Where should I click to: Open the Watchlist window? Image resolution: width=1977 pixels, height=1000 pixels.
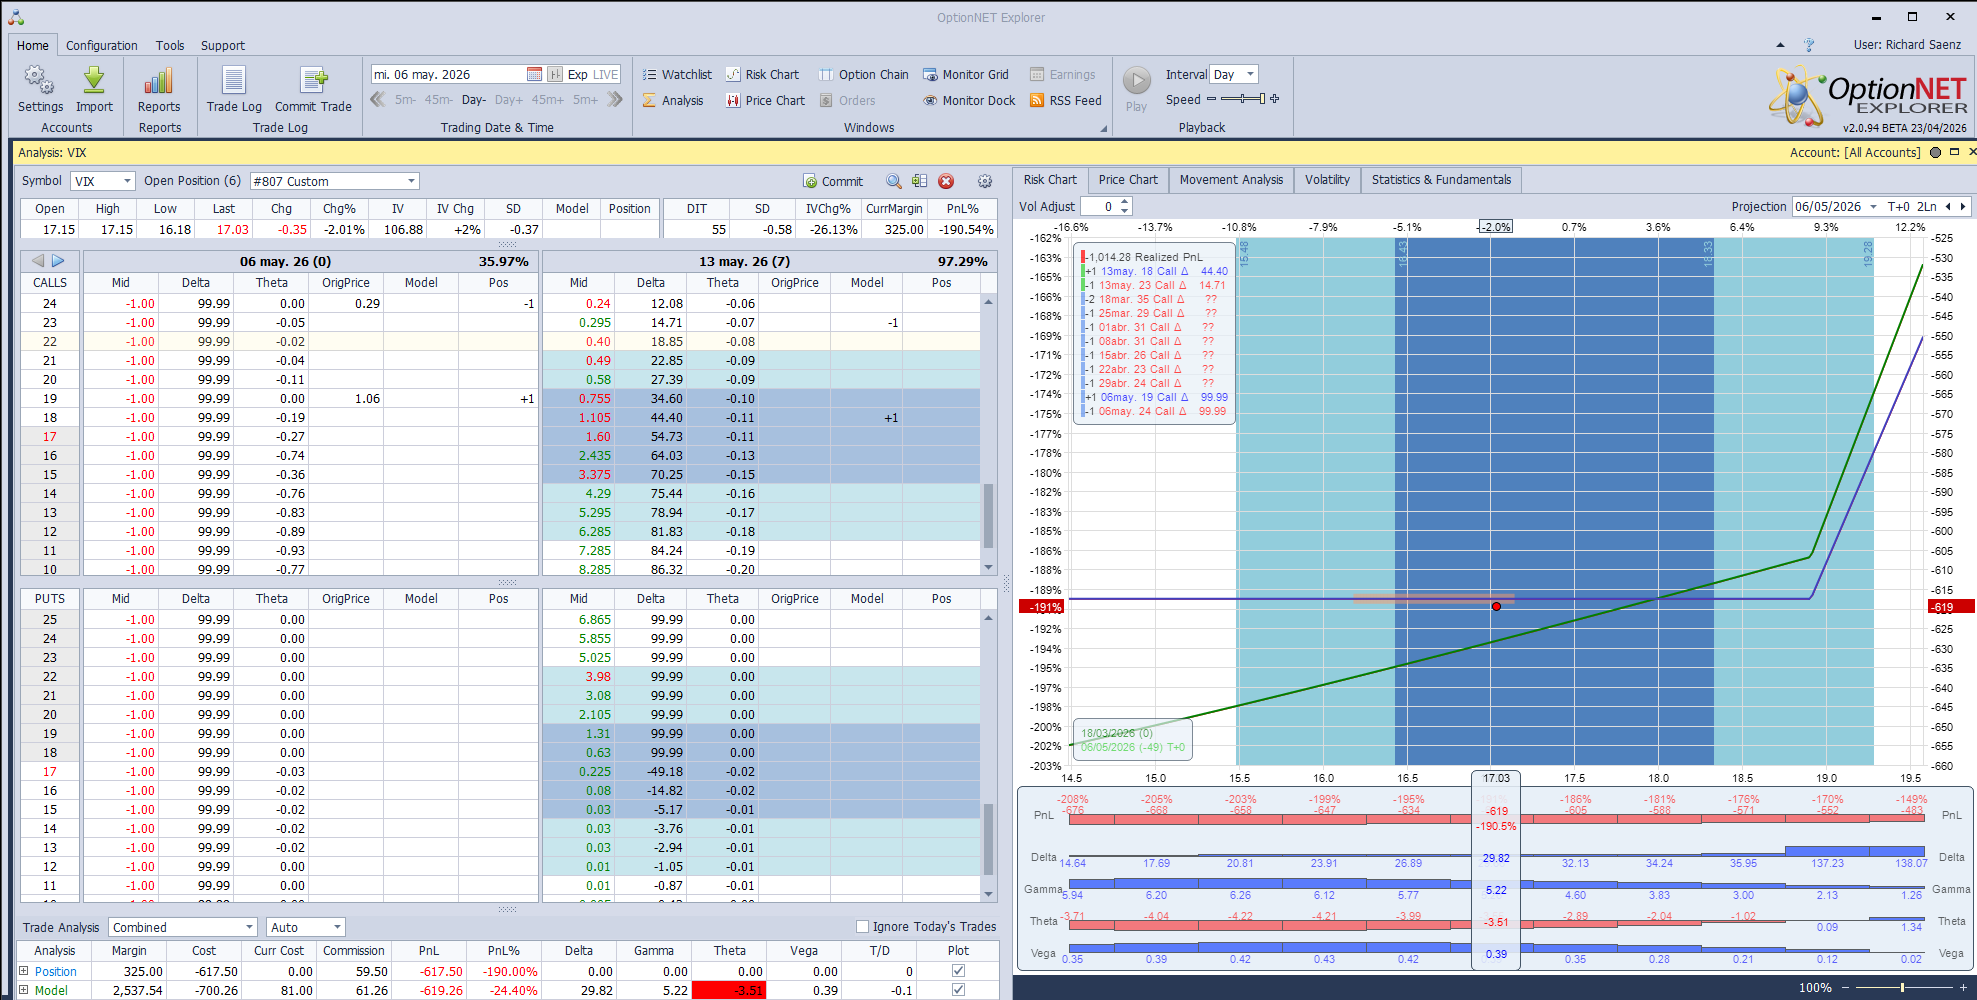point(677,74)
